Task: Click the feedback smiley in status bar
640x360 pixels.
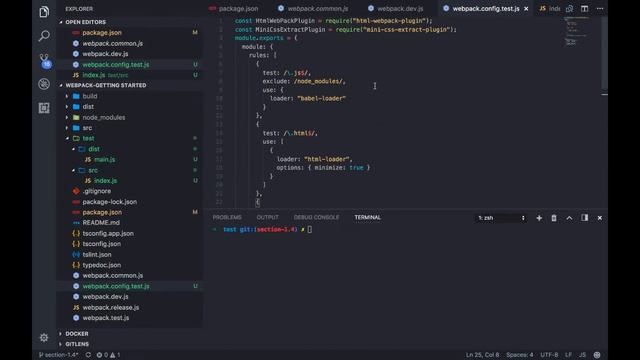Action: pos(597,355)
